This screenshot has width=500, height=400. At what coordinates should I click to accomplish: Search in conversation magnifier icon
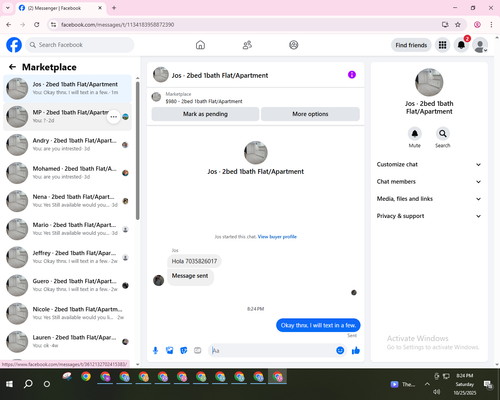443,134
